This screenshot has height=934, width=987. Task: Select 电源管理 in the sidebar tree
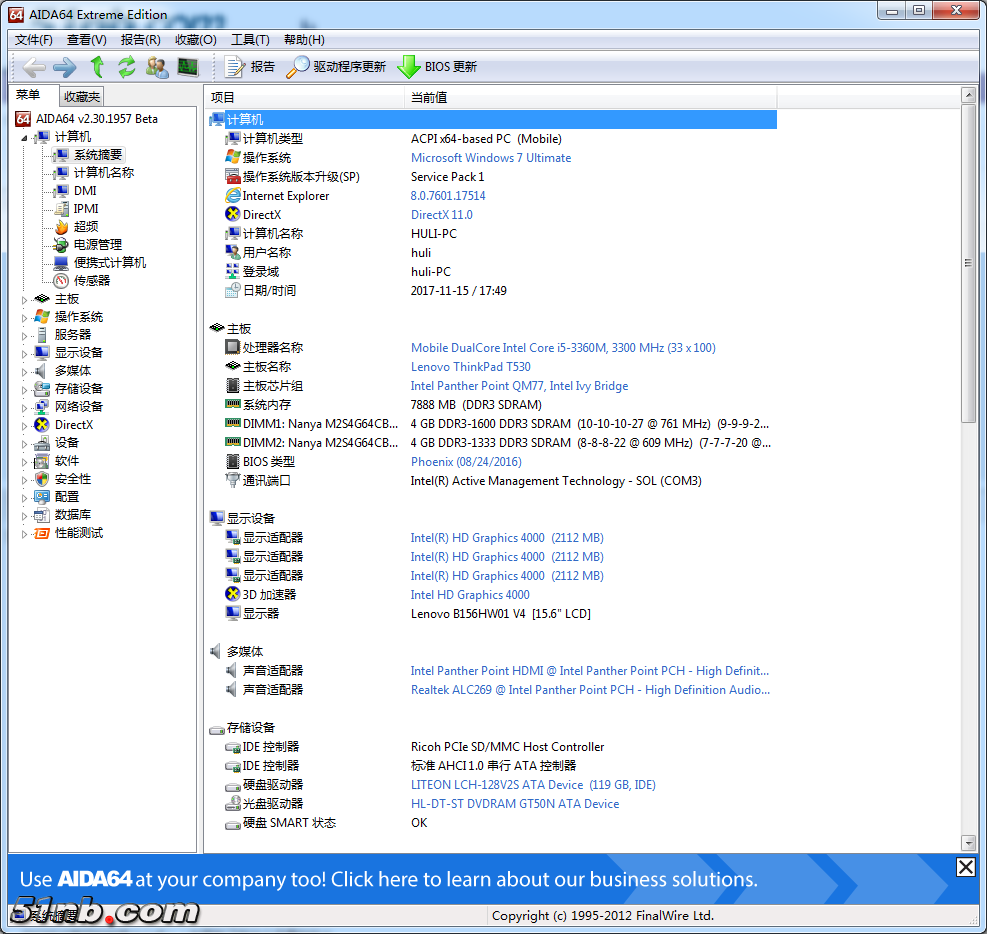[x=98, y=245]
